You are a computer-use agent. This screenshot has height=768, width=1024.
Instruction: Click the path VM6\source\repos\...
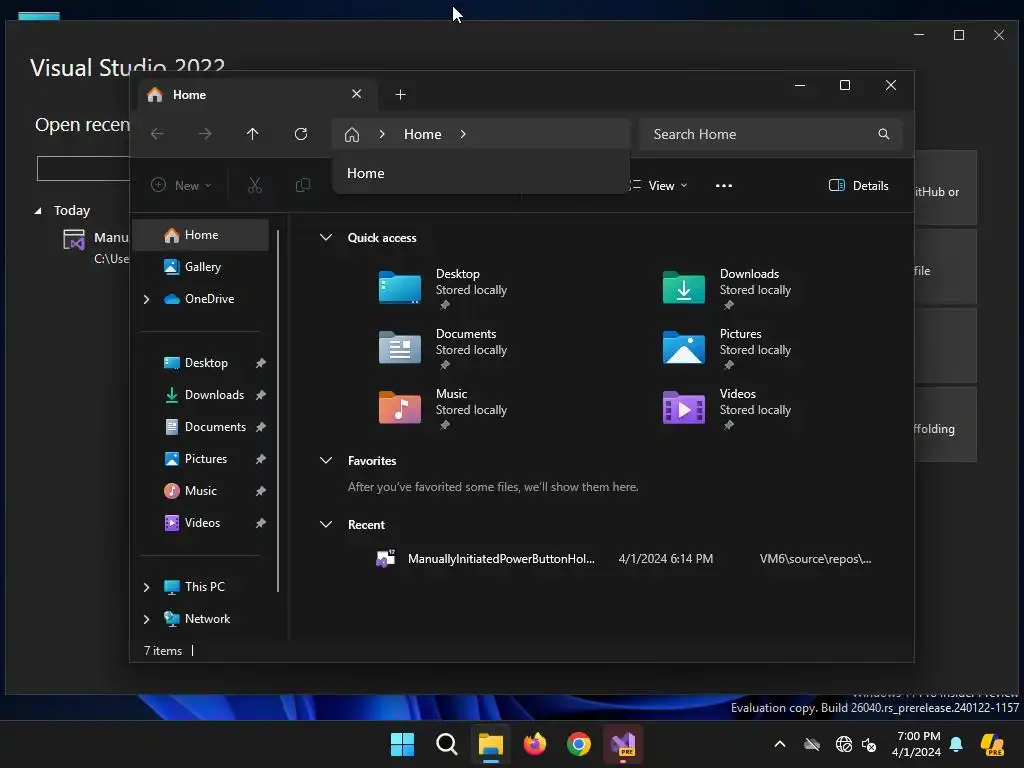pos(815,559)
